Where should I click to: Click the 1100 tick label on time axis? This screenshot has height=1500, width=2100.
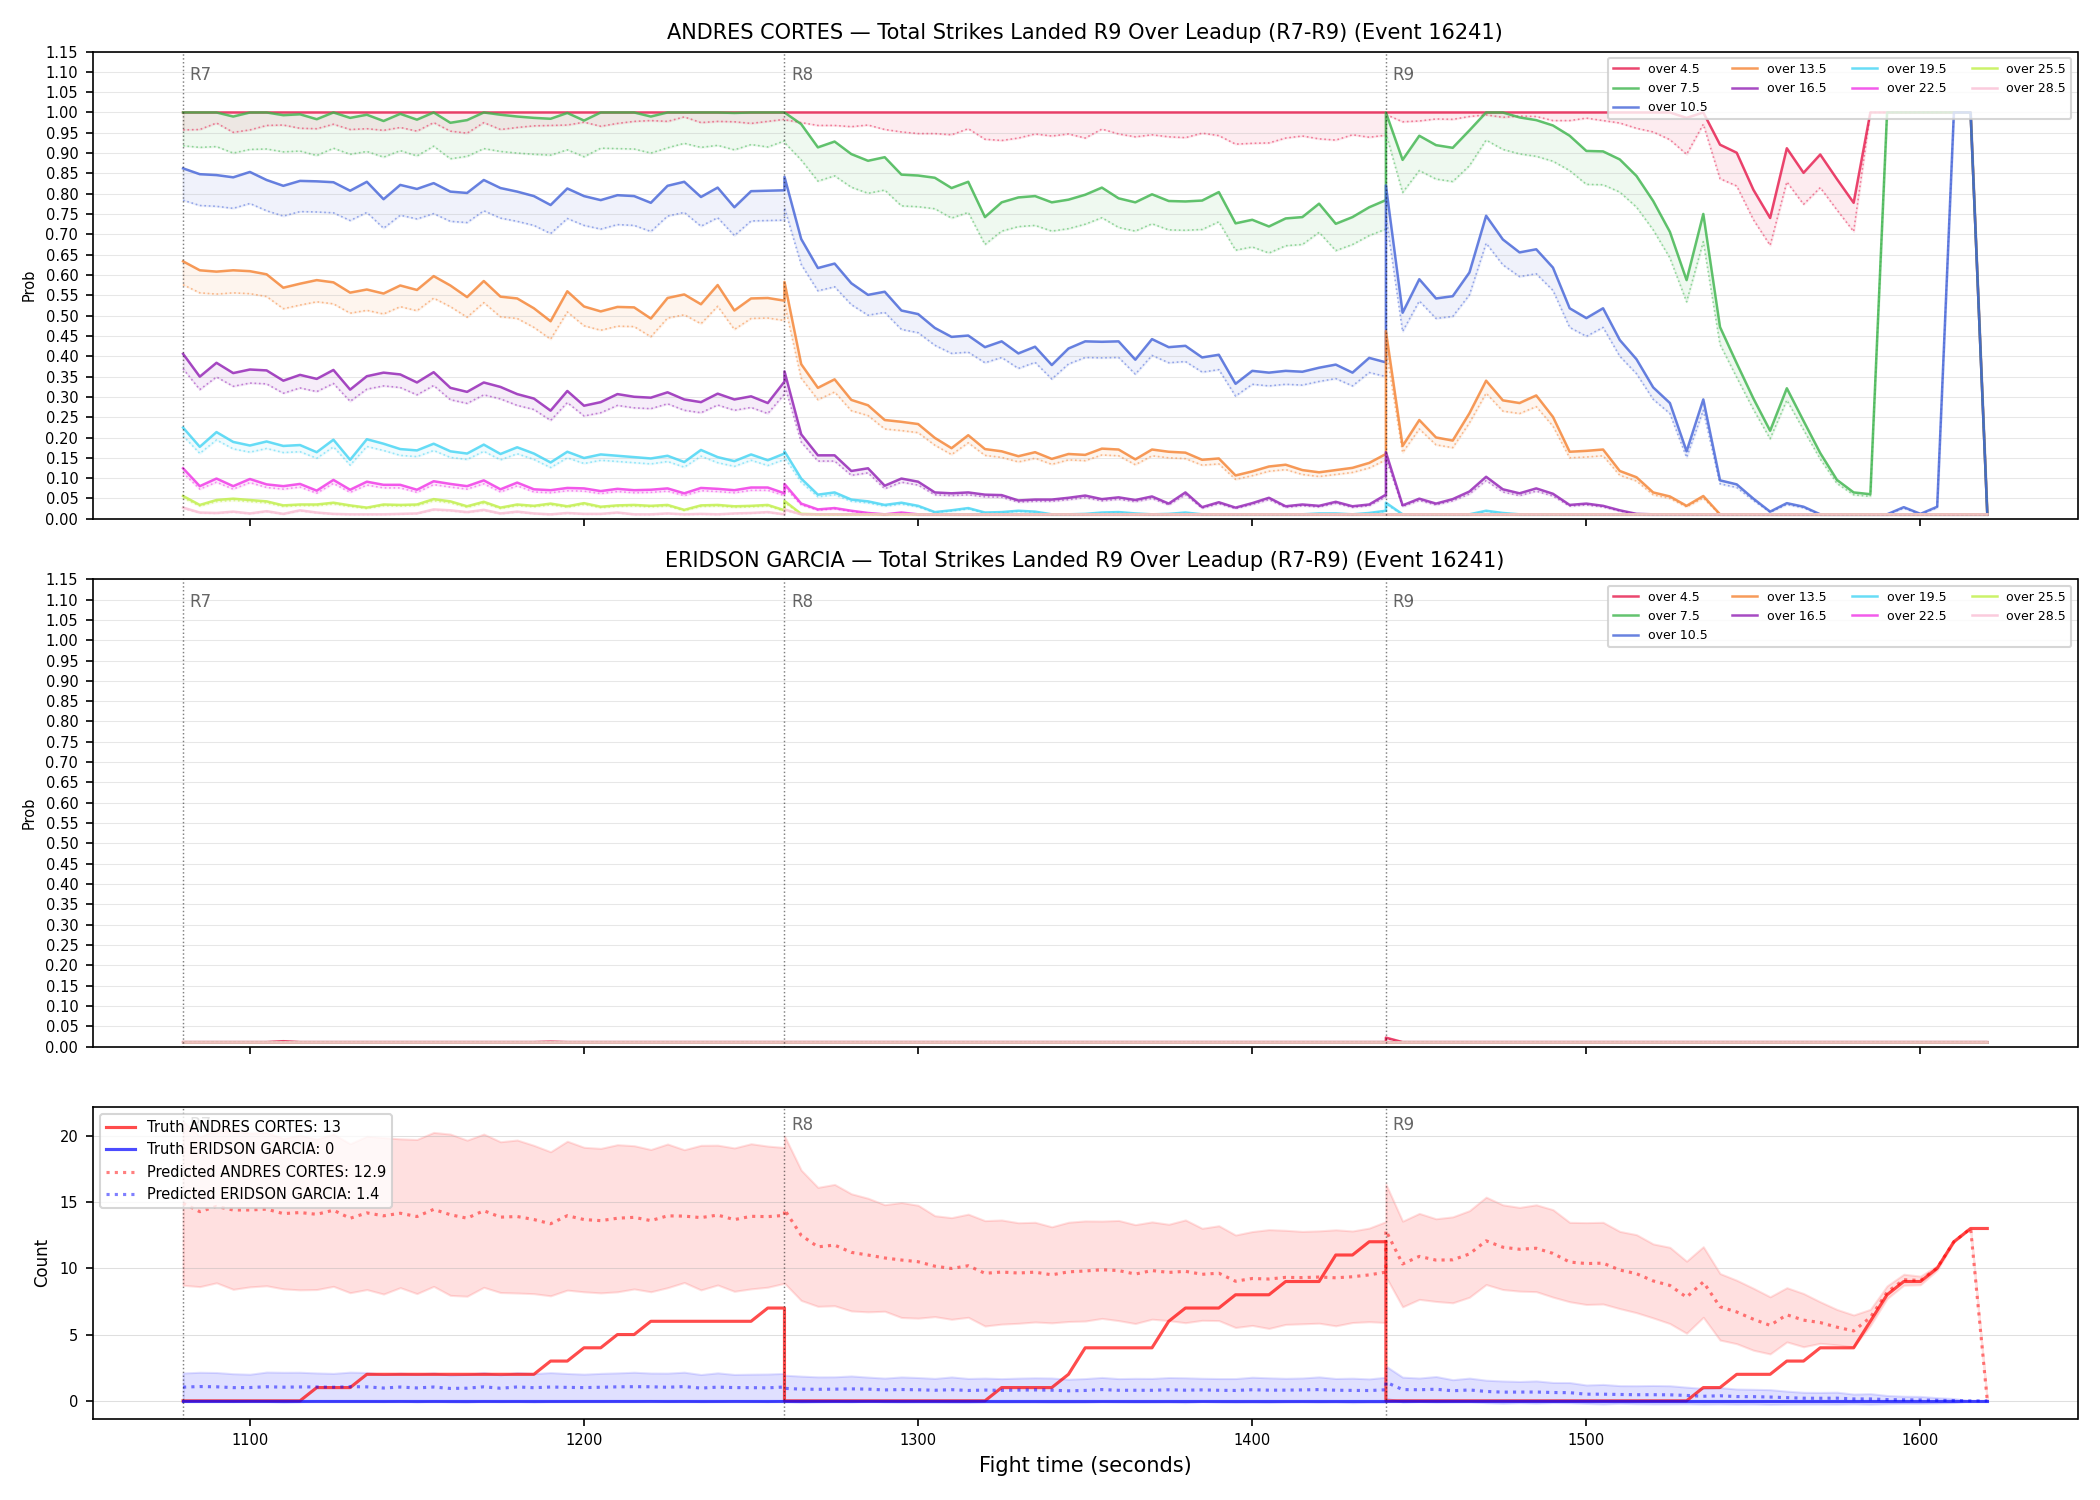(250, 1439)
